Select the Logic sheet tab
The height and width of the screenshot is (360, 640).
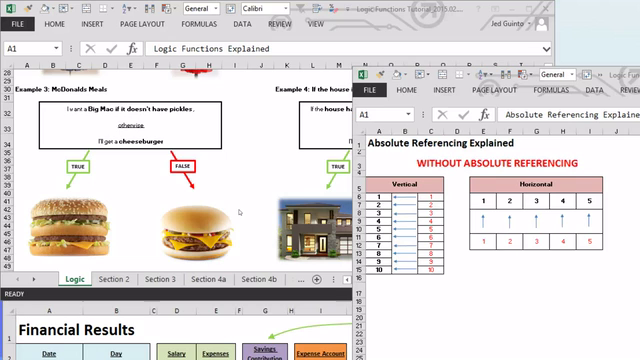click(x=75, y=279)
